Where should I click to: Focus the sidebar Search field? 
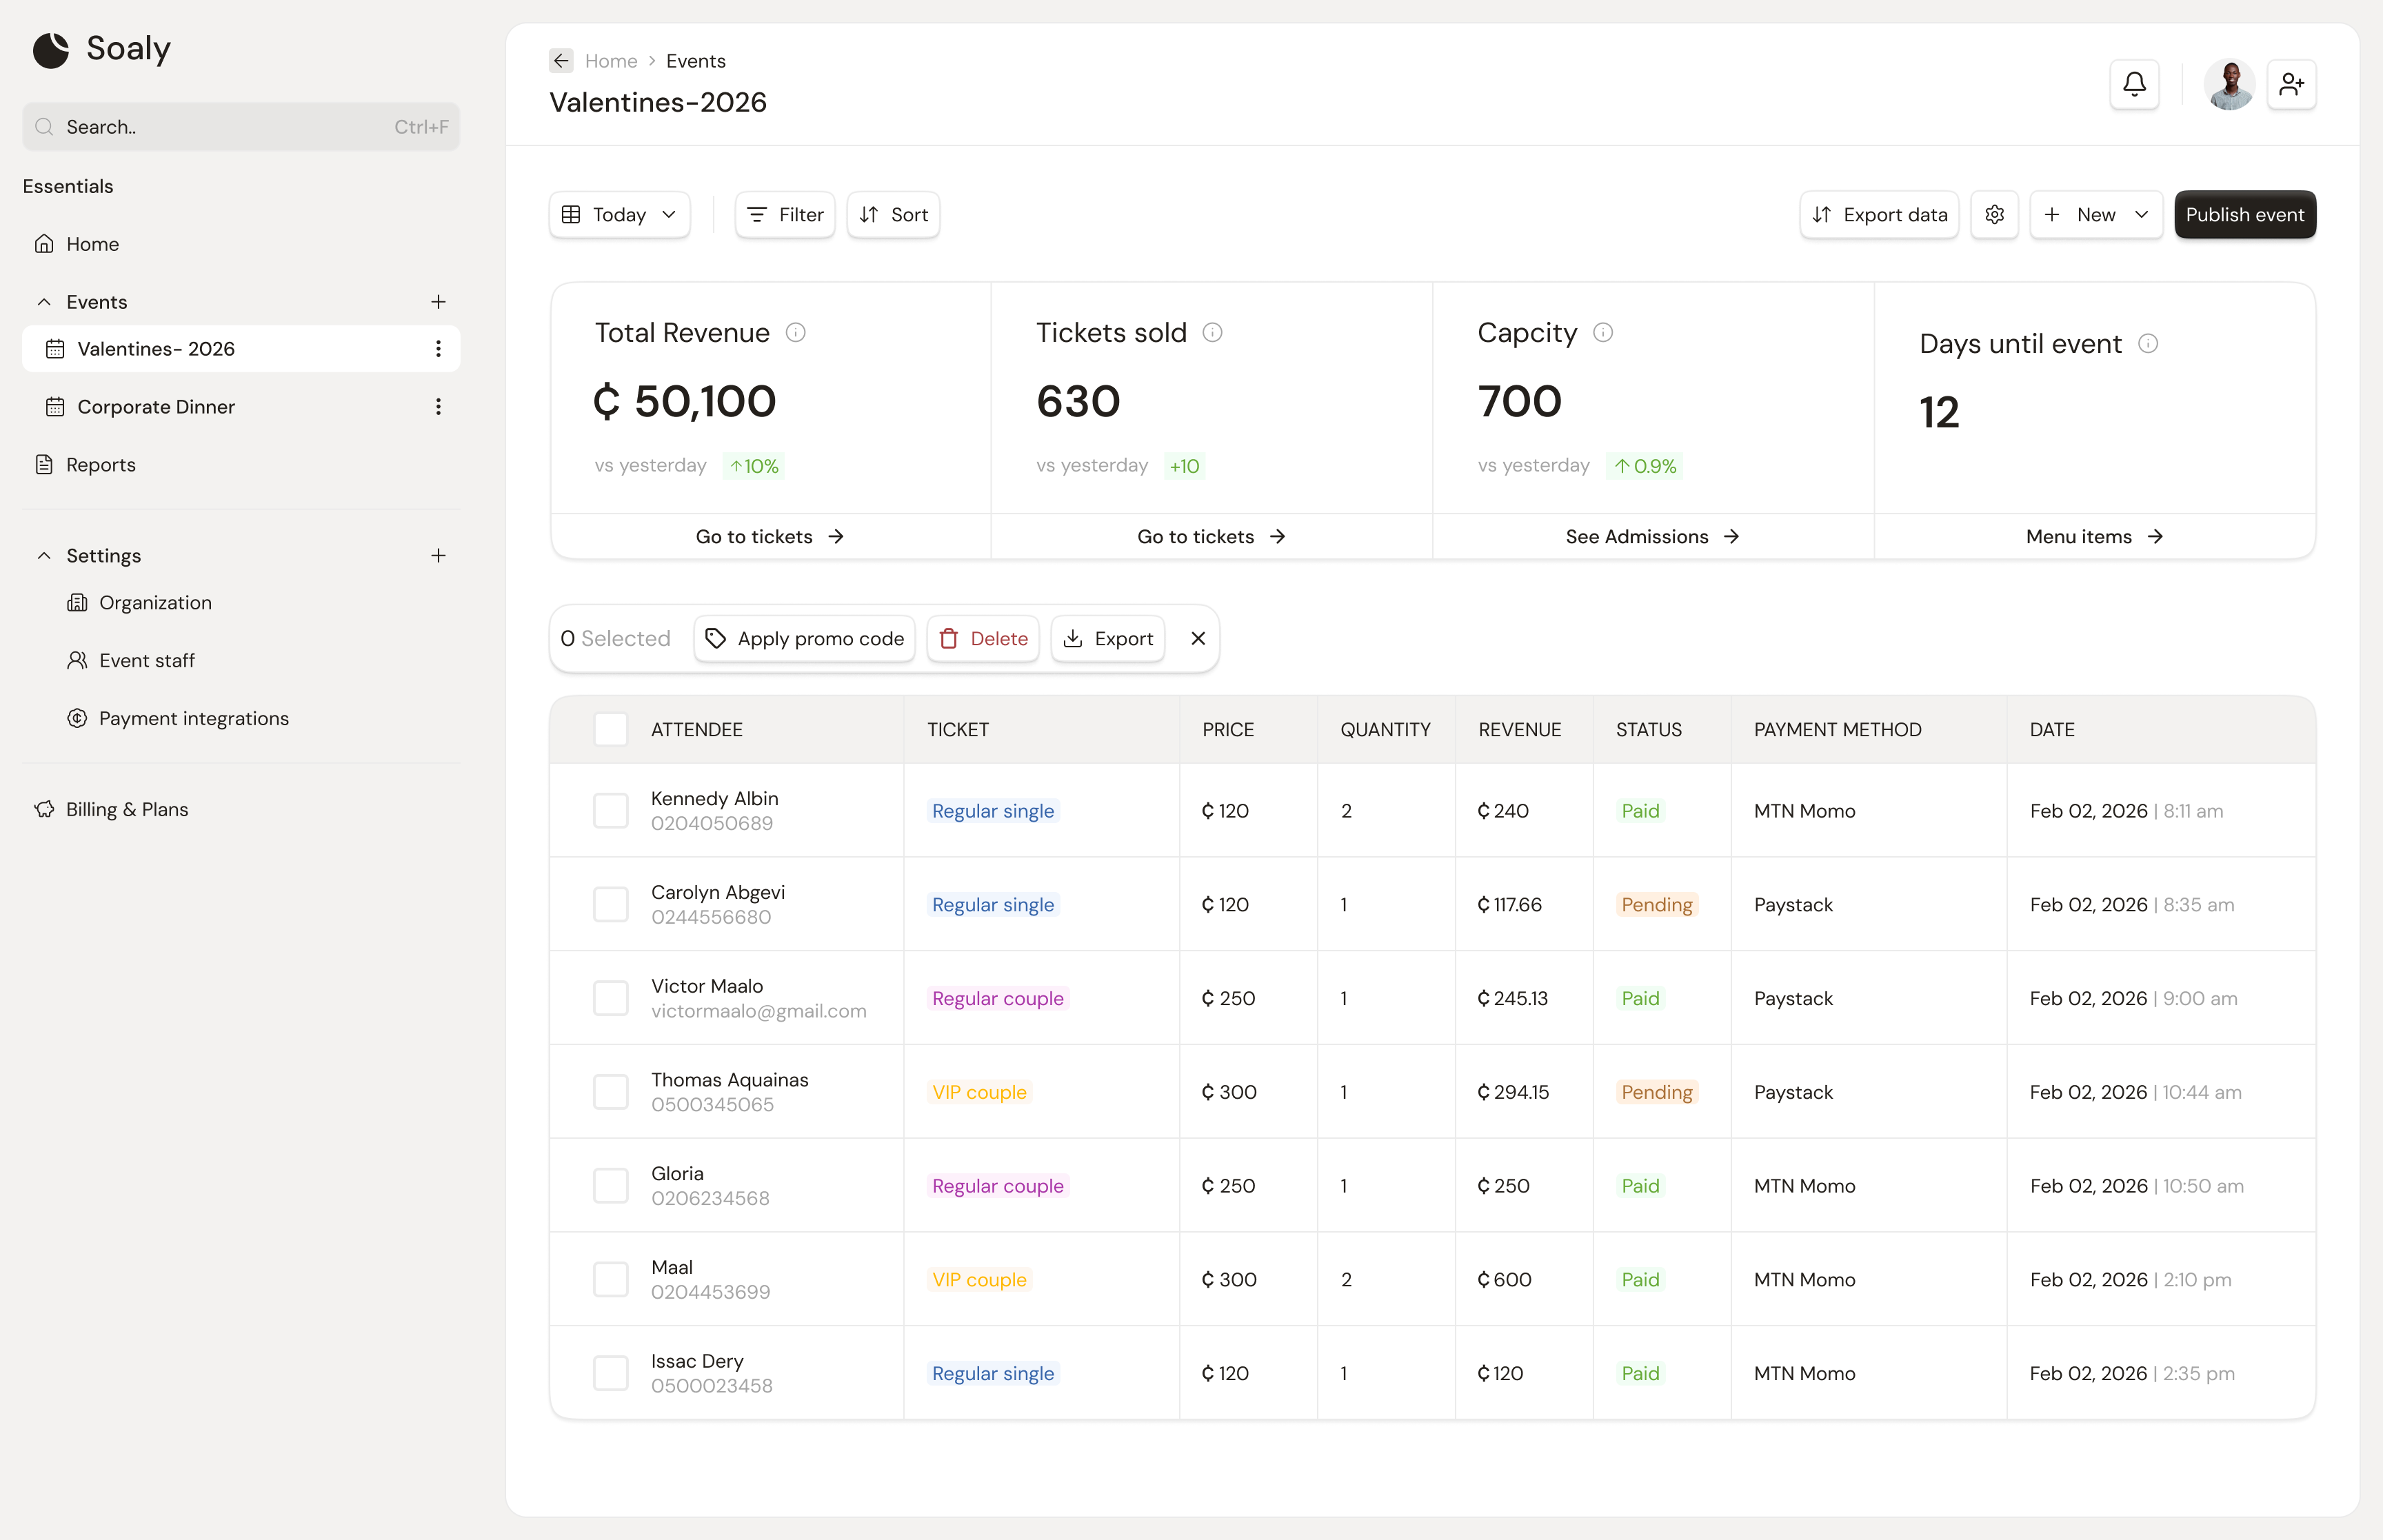pyautogui.click(x=241, y=127)
